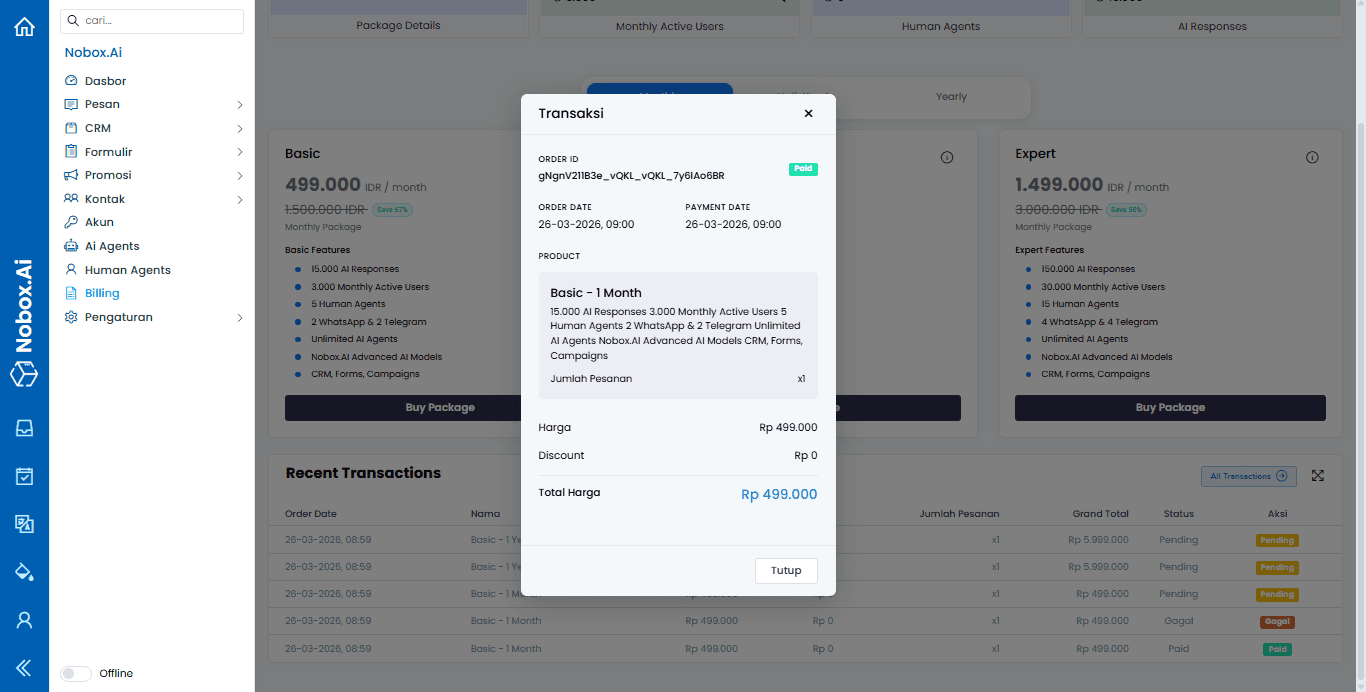Open the user profile icon in rail

click(24, 620)
